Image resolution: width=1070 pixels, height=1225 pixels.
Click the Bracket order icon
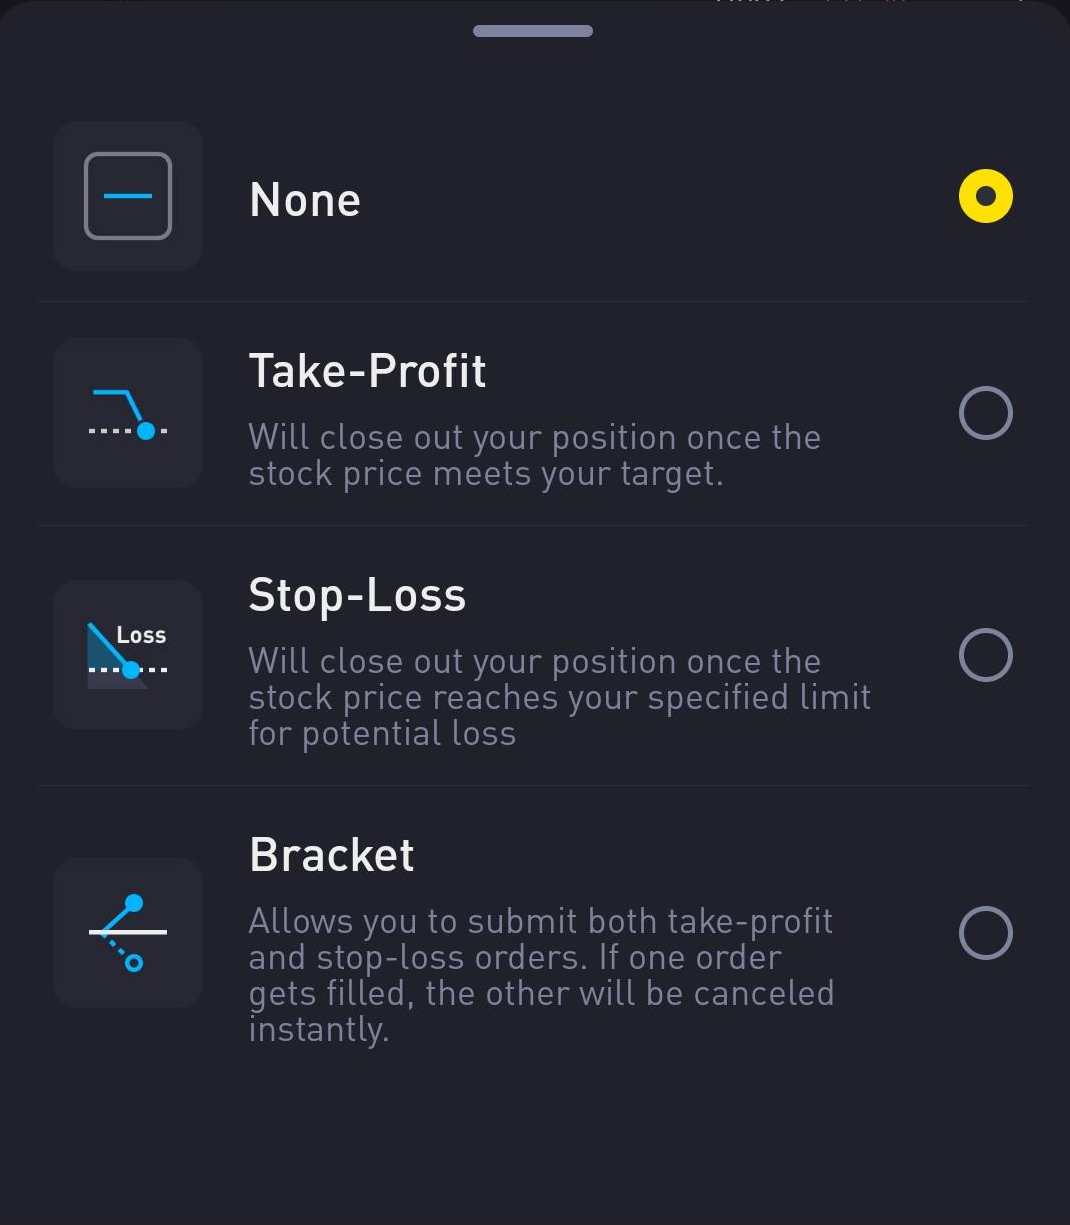click(128, 933)
